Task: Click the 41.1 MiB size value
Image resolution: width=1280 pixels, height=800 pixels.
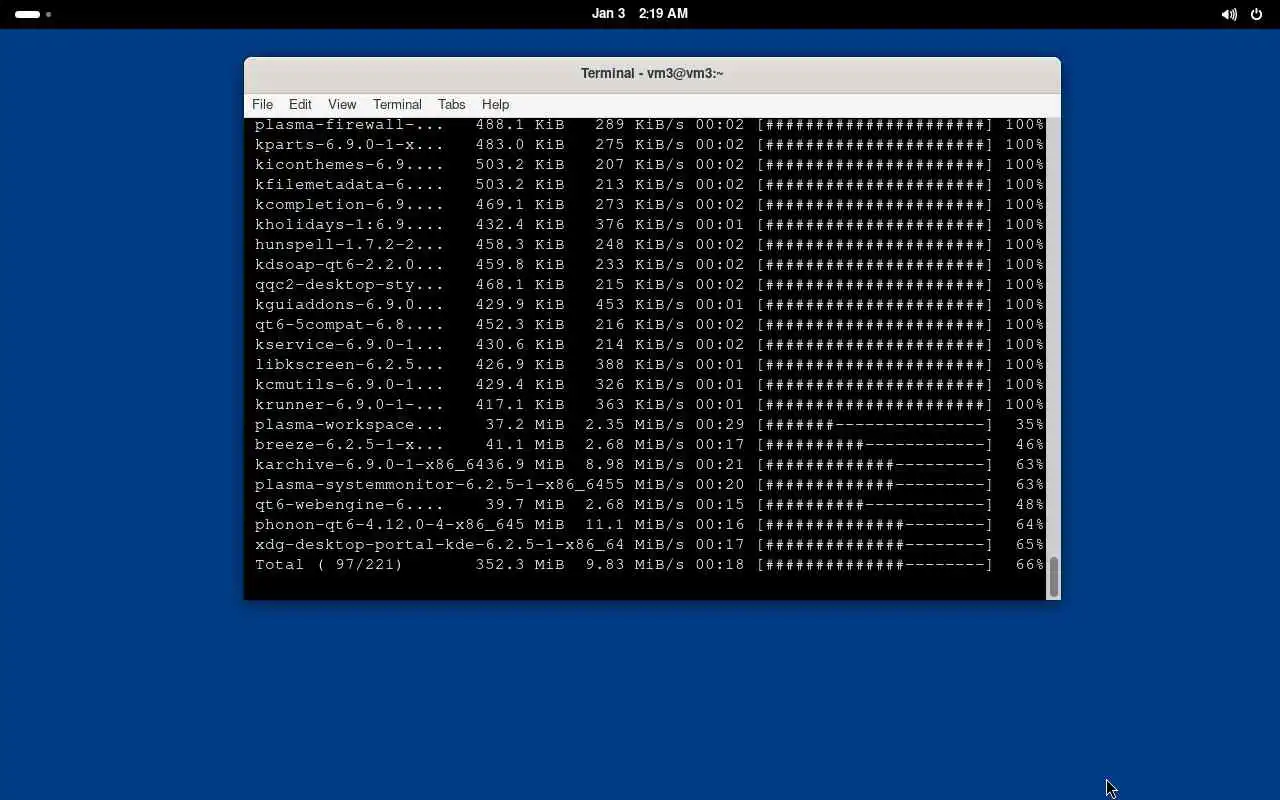Action: [524, 445]
